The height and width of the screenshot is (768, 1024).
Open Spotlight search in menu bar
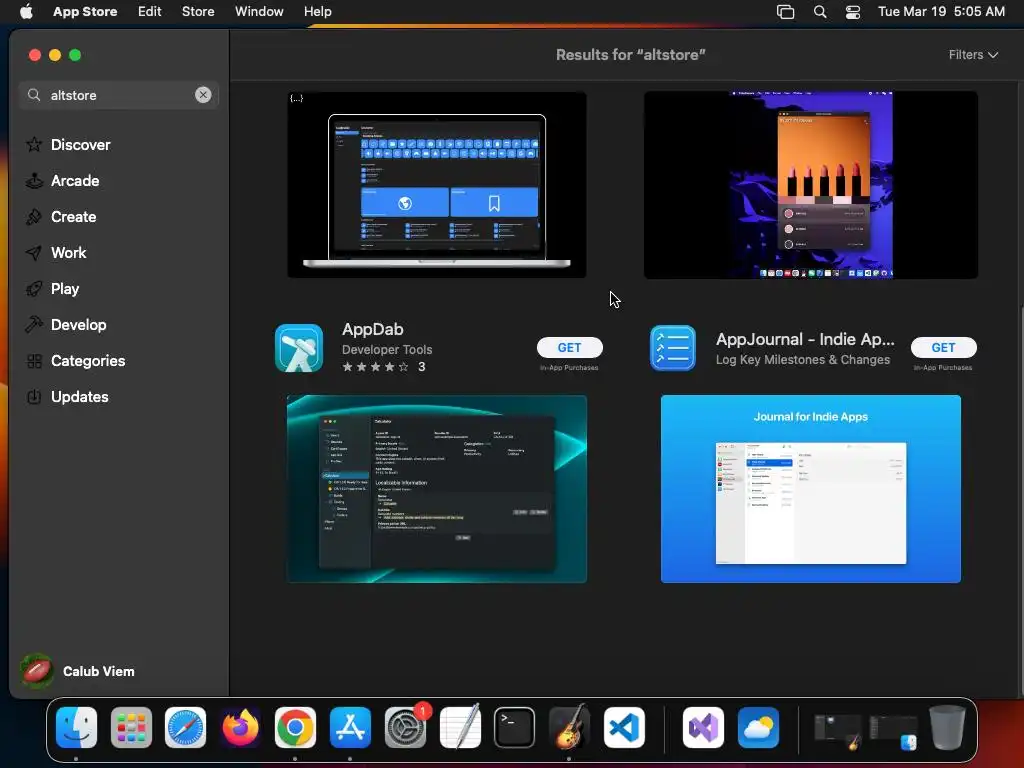point(820,11)
